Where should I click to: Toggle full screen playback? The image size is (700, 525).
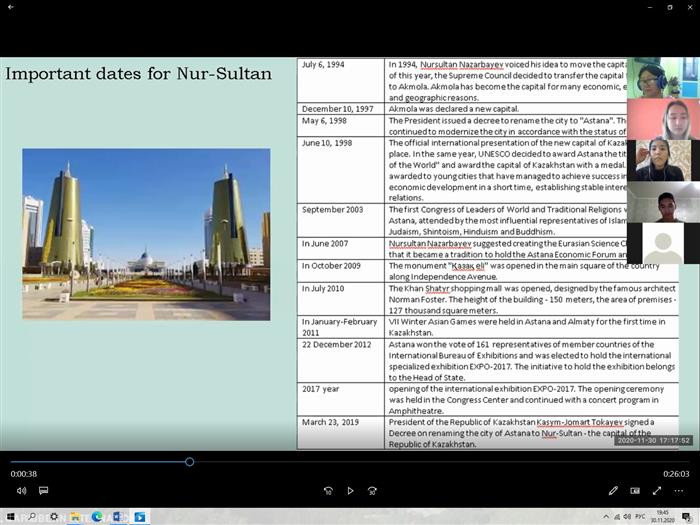pyautogui.click(x=657, y=491)
